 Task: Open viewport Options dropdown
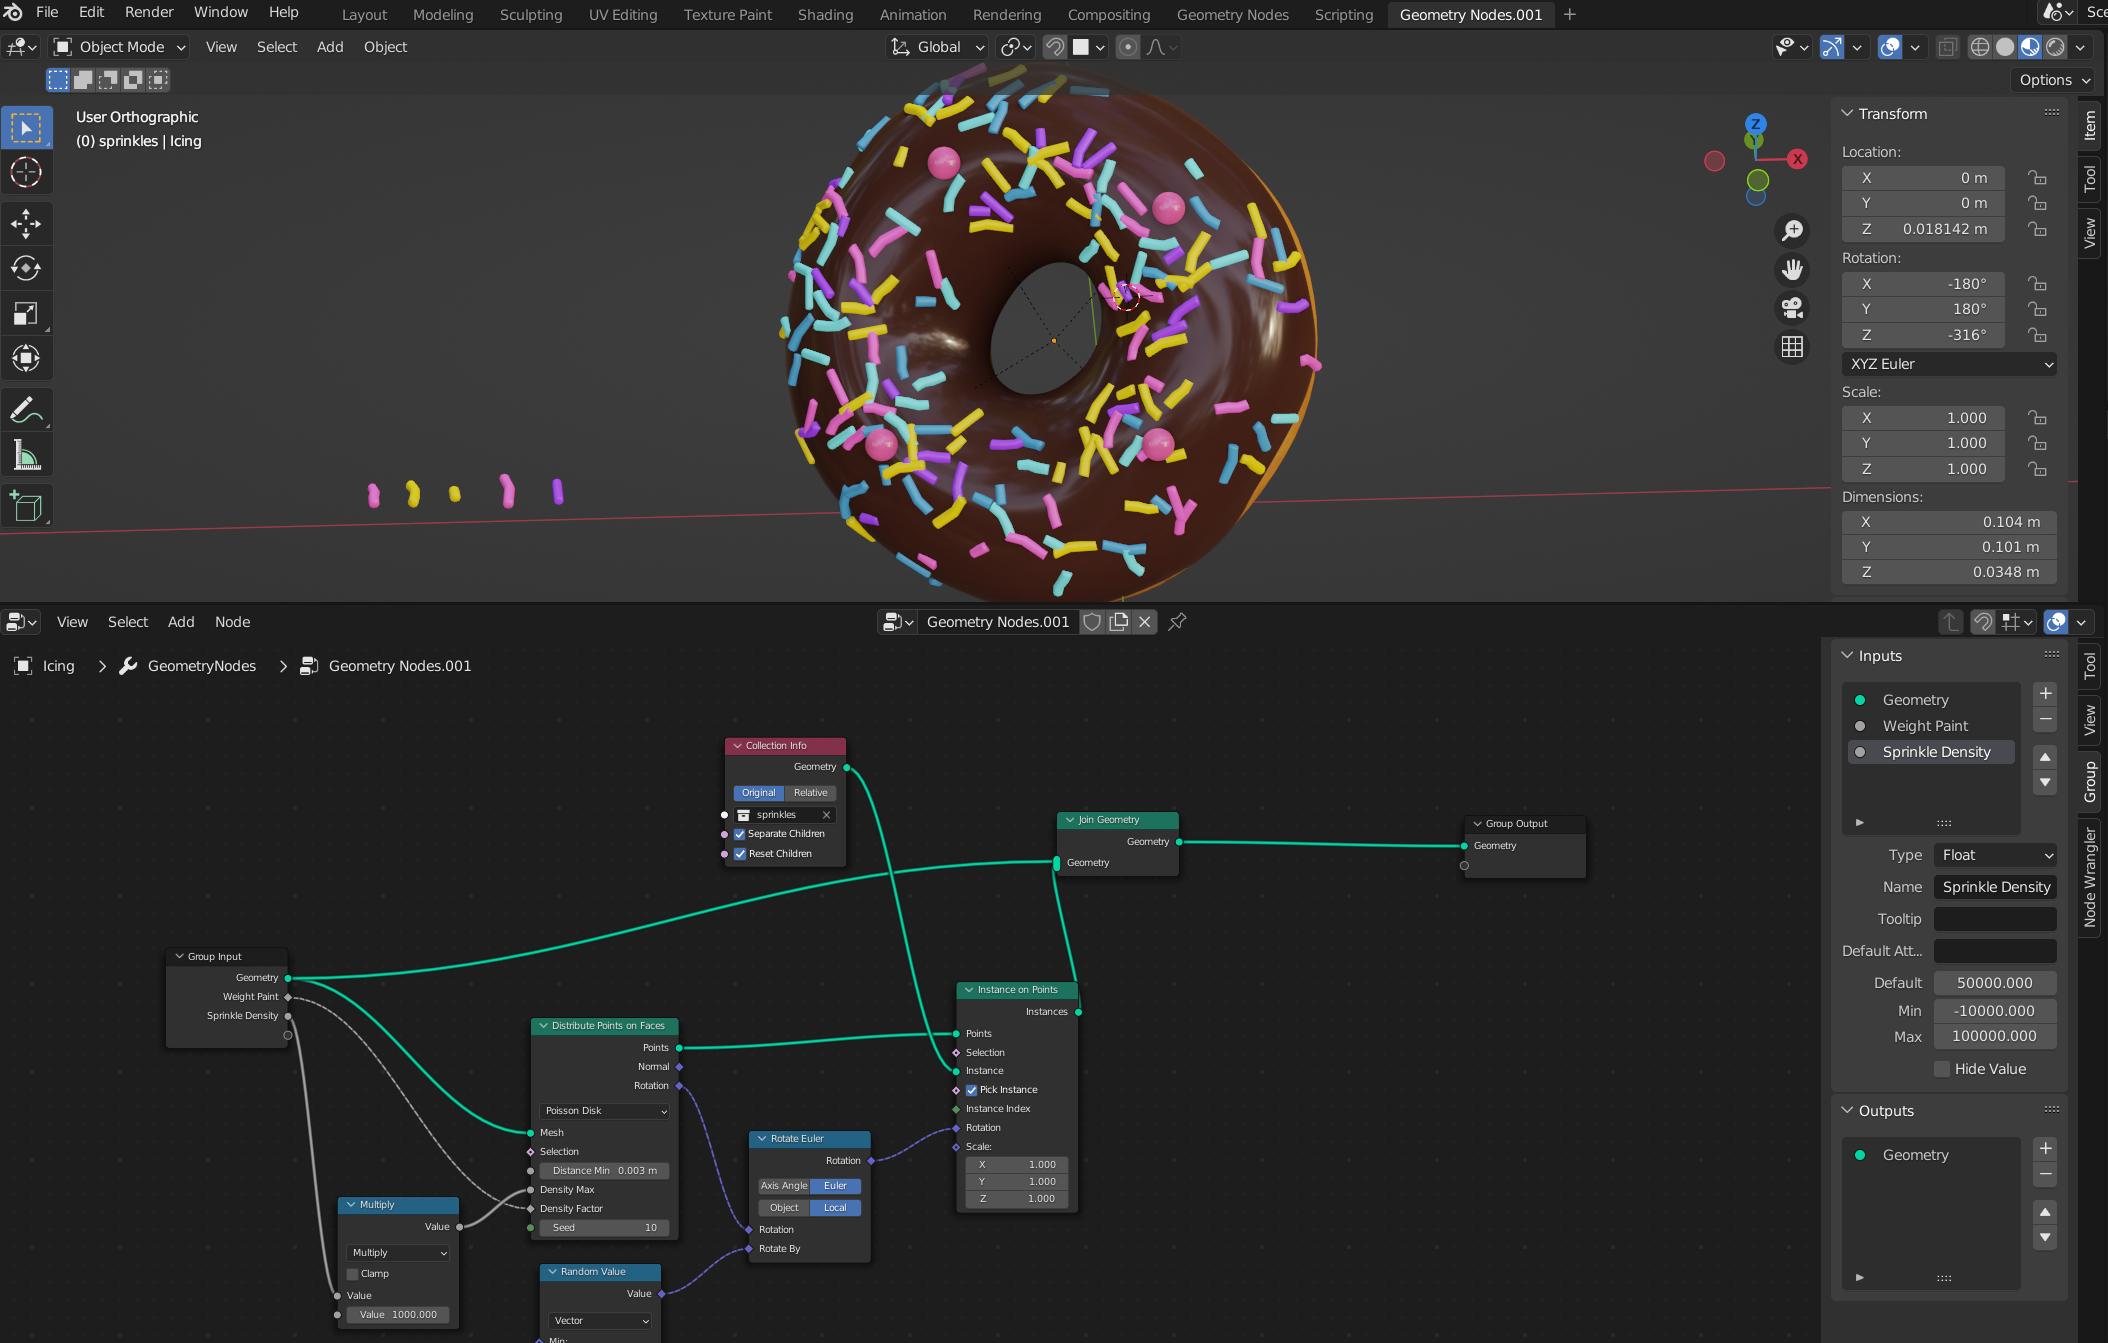[x=2053, y=80]
